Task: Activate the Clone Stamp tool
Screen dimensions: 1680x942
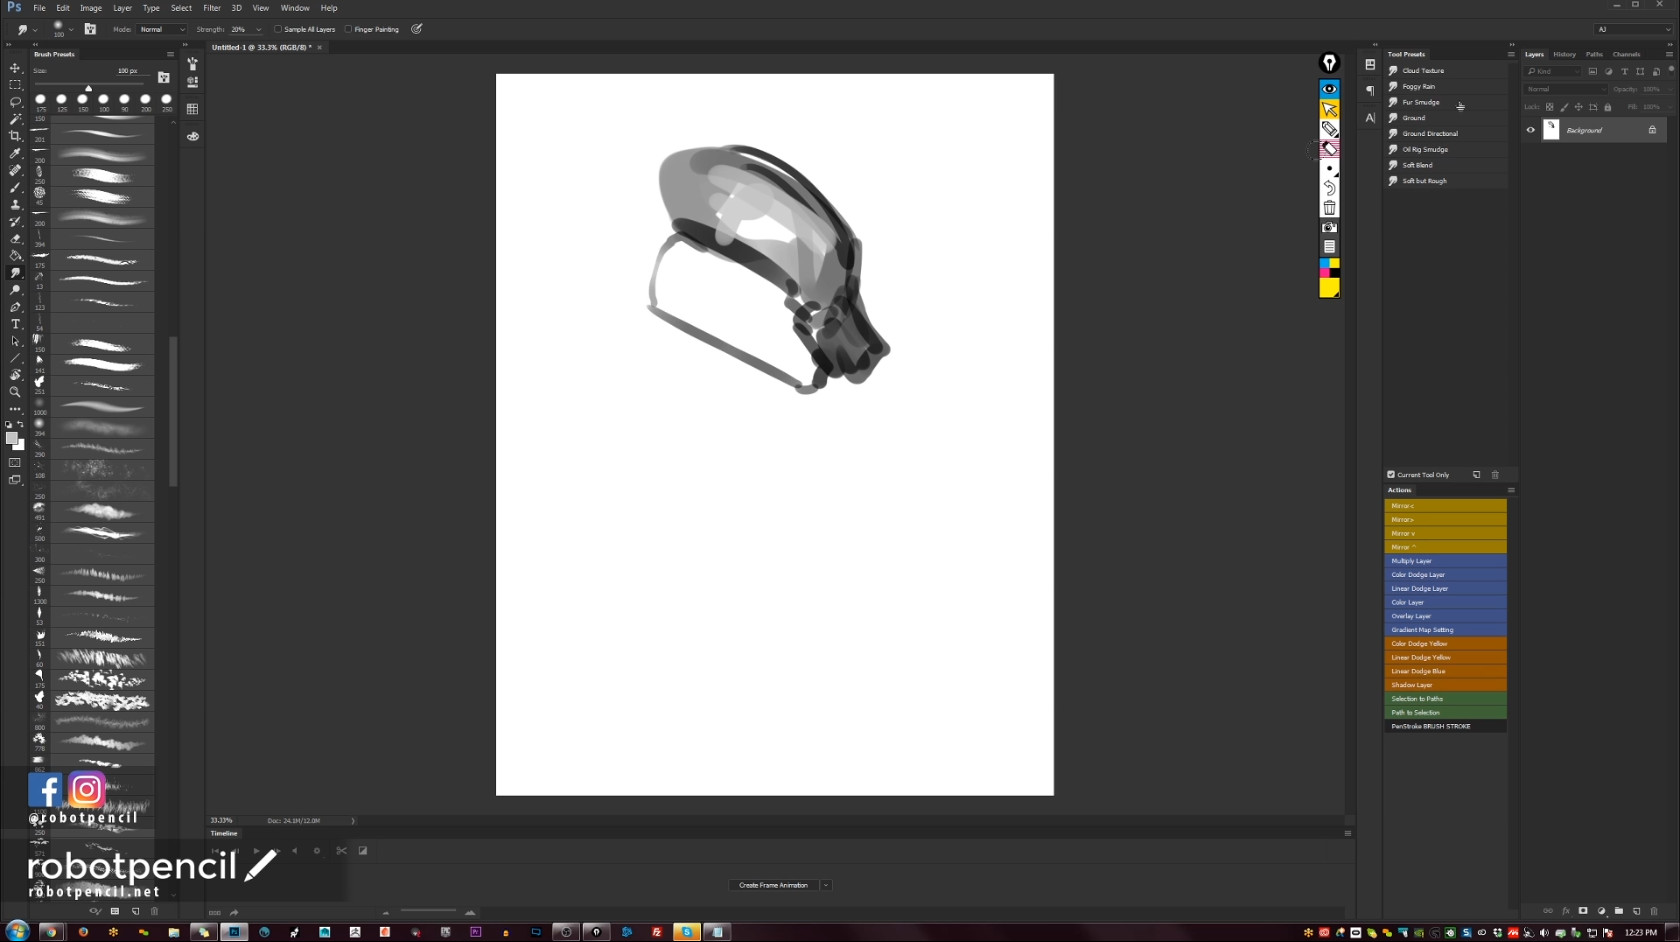Action: coord(15,204)
